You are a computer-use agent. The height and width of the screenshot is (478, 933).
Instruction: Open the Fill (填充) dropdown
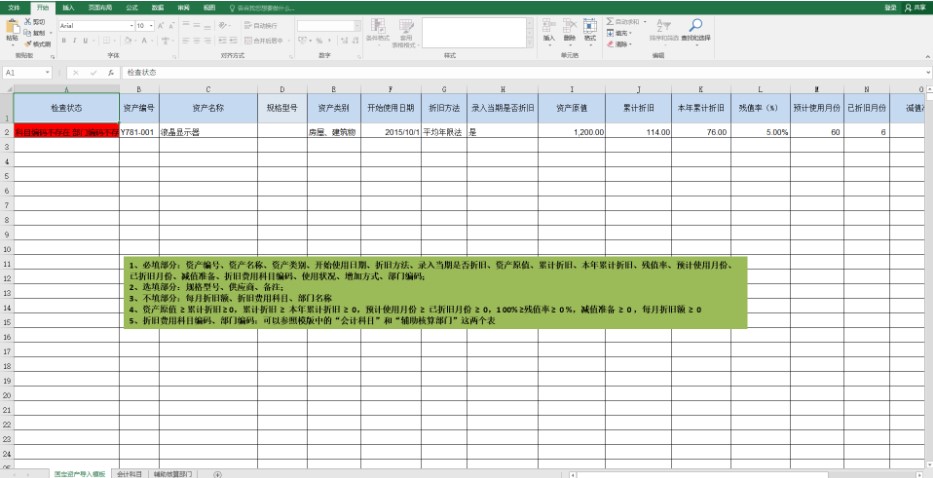pos(619,33)
